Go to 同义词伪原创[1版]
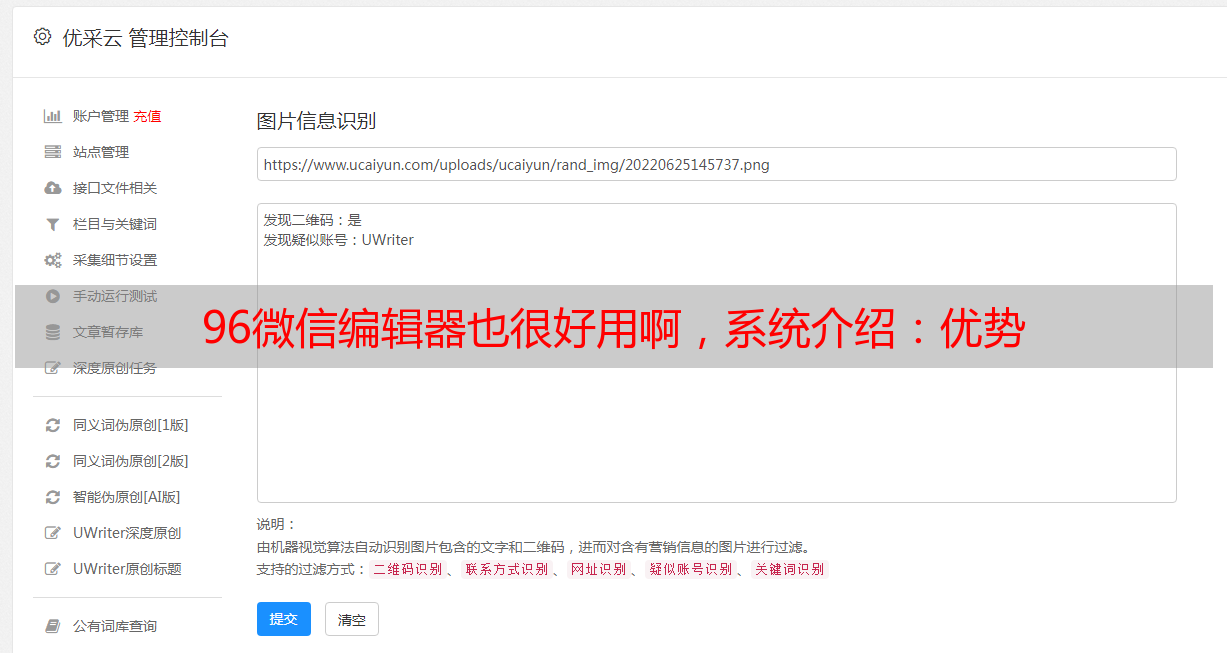The width and height of the screenshot is (1227, 653). 131,425
